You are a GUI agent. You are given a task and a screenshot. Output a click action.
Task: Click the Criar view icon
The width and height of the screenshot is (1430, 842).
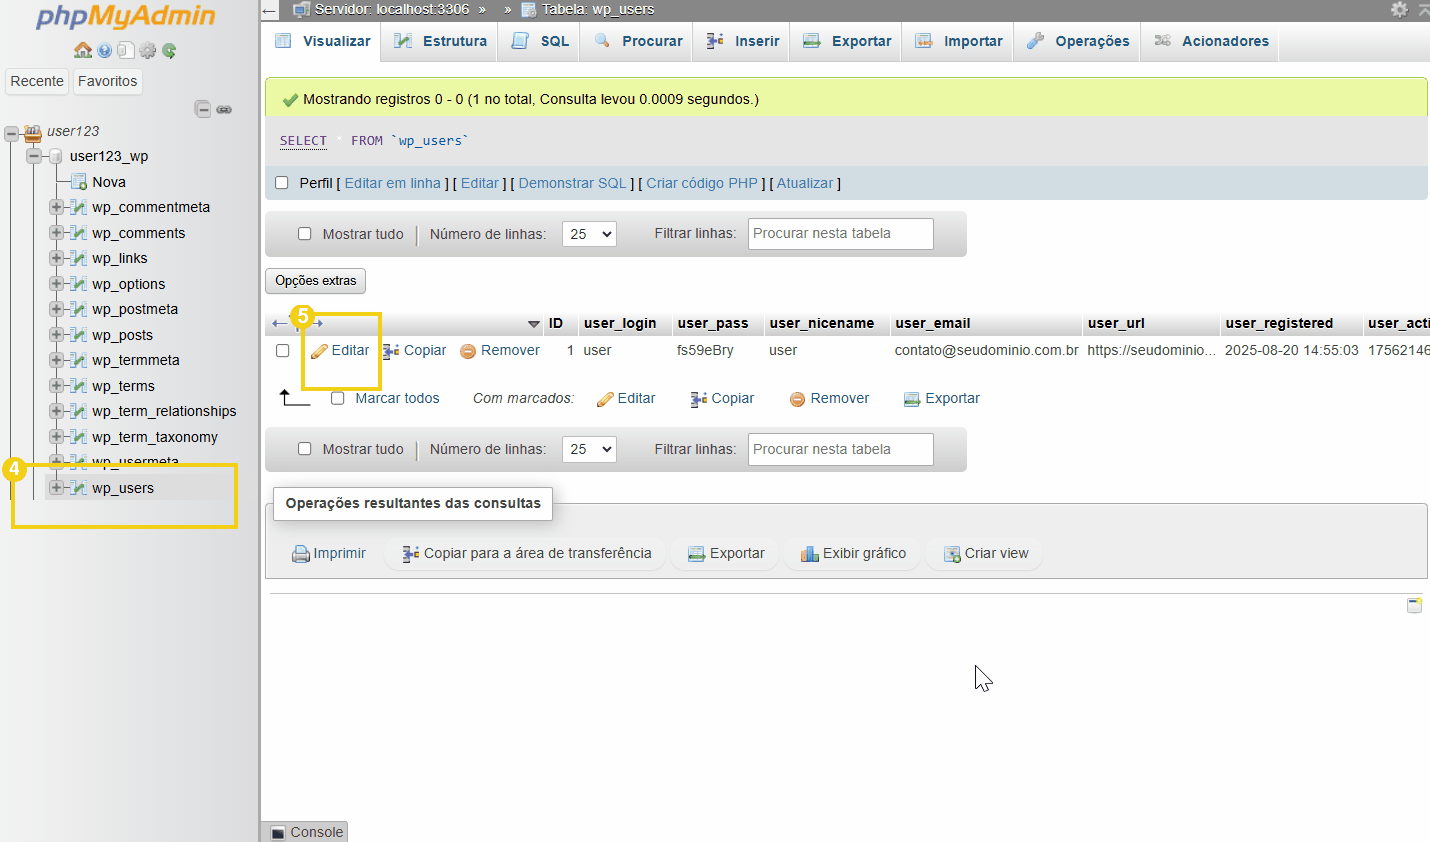pyautogui.click(x=952, y=554)
